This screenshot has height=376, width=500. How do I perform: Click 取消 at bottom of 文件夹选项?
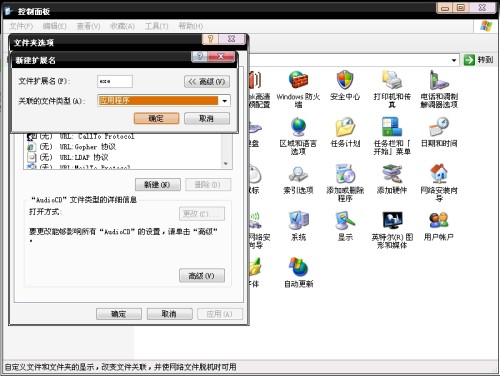(x=169, y=314)
